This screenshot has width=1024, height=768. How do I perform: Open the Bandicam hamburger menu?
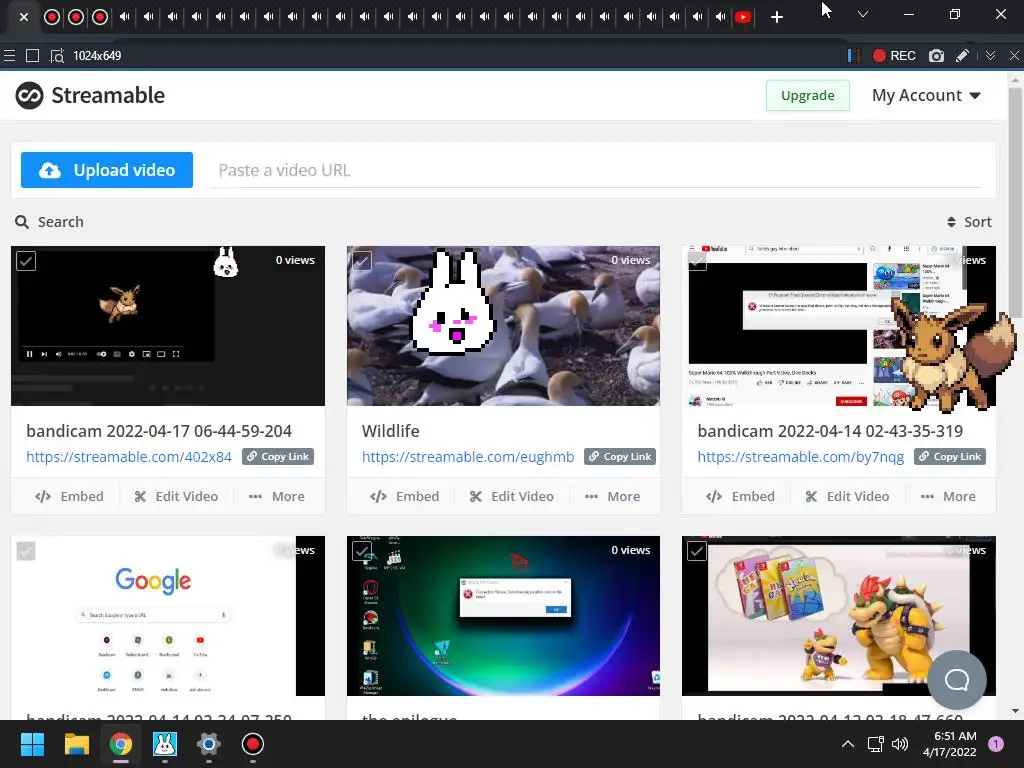(9, 56)
